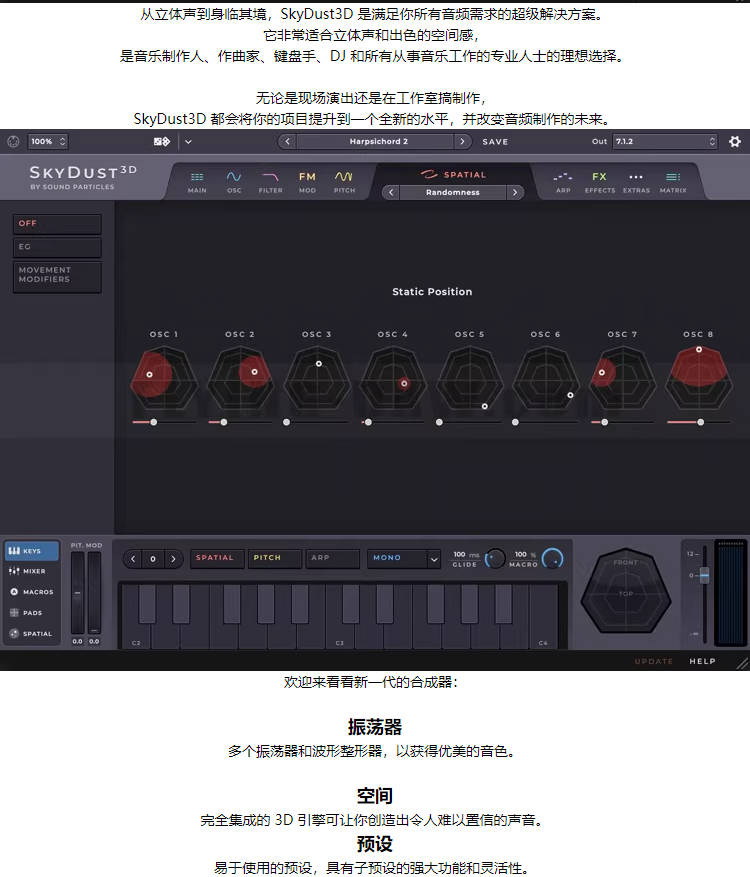This screenshot has width=750, height=877.
Task: Click the GLIDE knob
Action: point(494,559)
